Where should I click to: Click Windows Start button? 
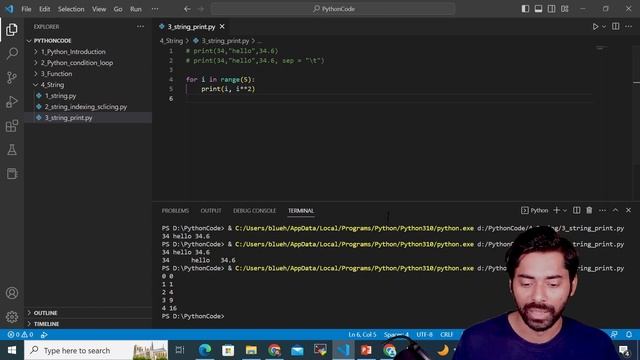pyautogui.click(x=12, y=350)
